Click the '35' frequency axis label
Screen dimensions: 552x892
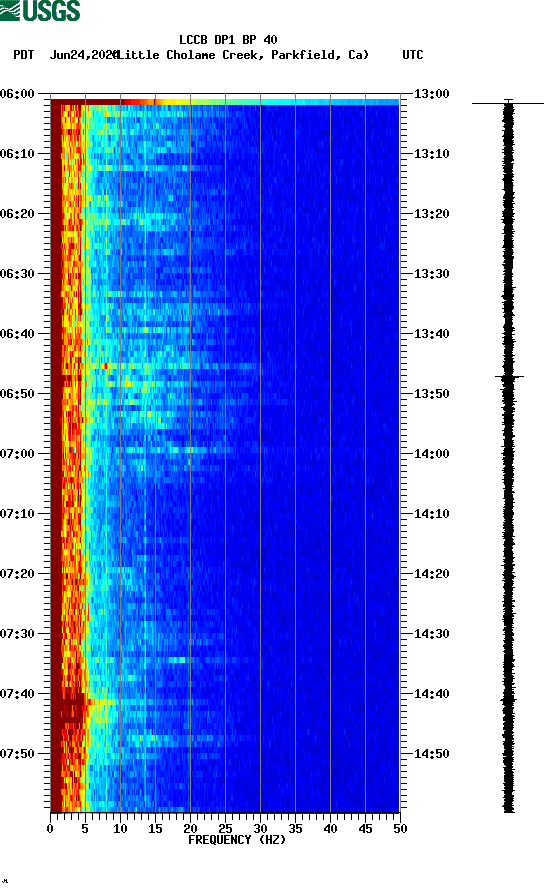click(x=295, y=829)
